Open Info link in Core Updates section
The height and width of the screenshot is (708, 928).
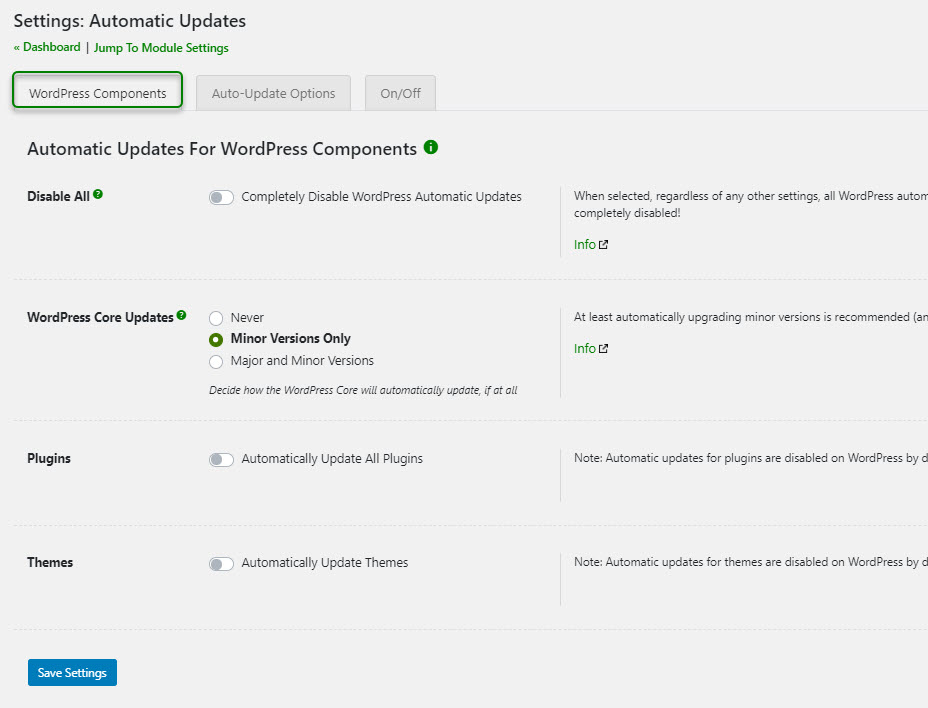click(x=585, y=349)
